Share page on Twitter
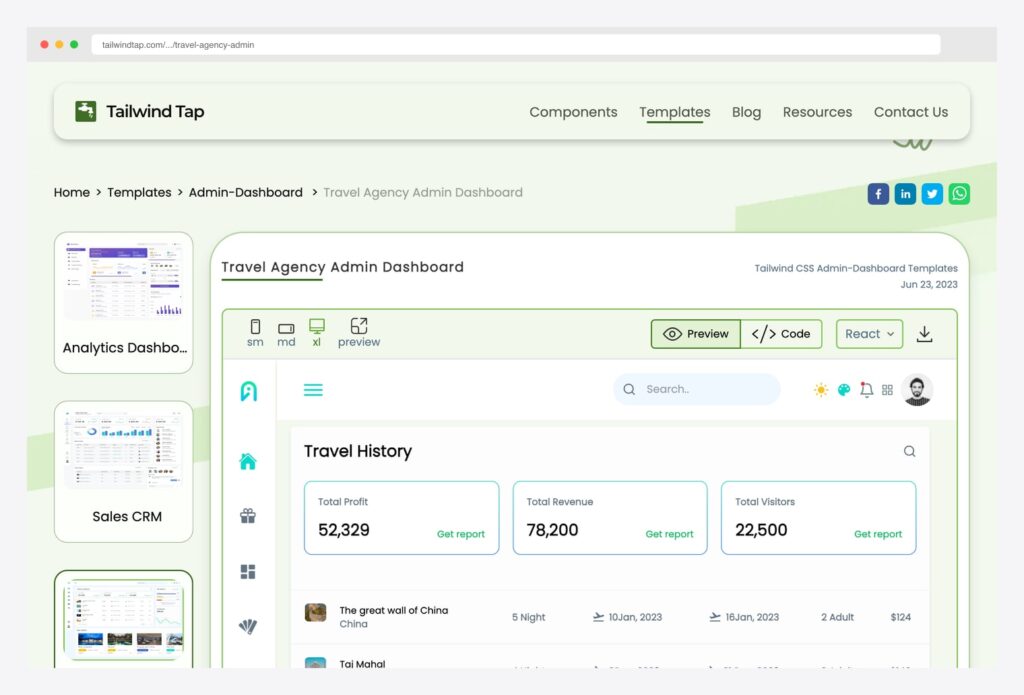 [x=932, y=194]
